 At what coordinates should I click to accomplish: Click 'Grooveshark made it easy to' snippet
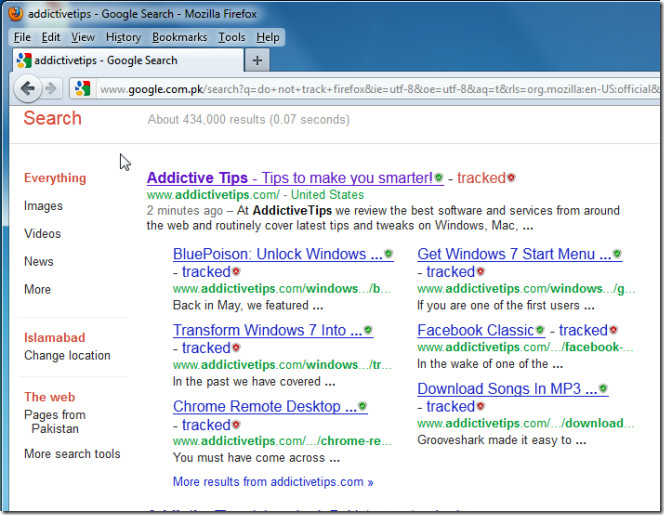(502, 440)
